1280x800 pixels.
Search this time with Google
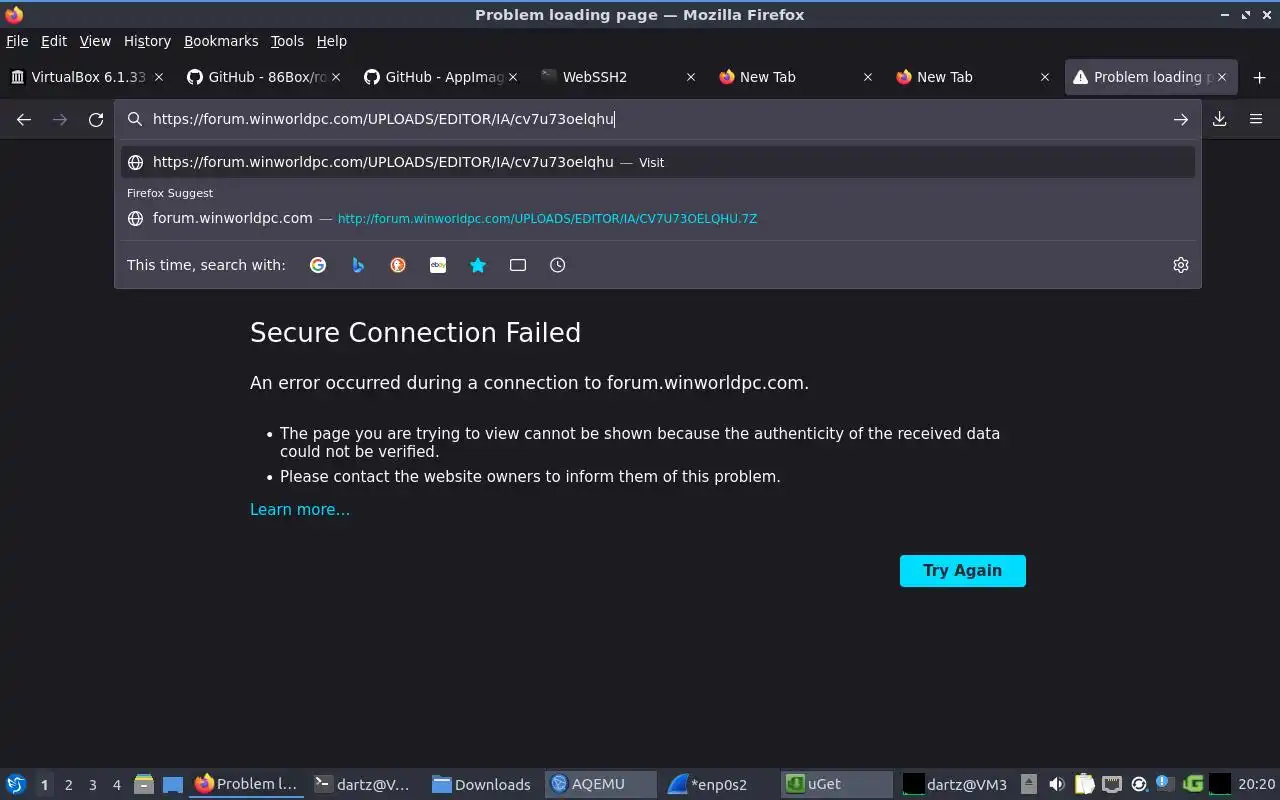(x=318, y=265)
